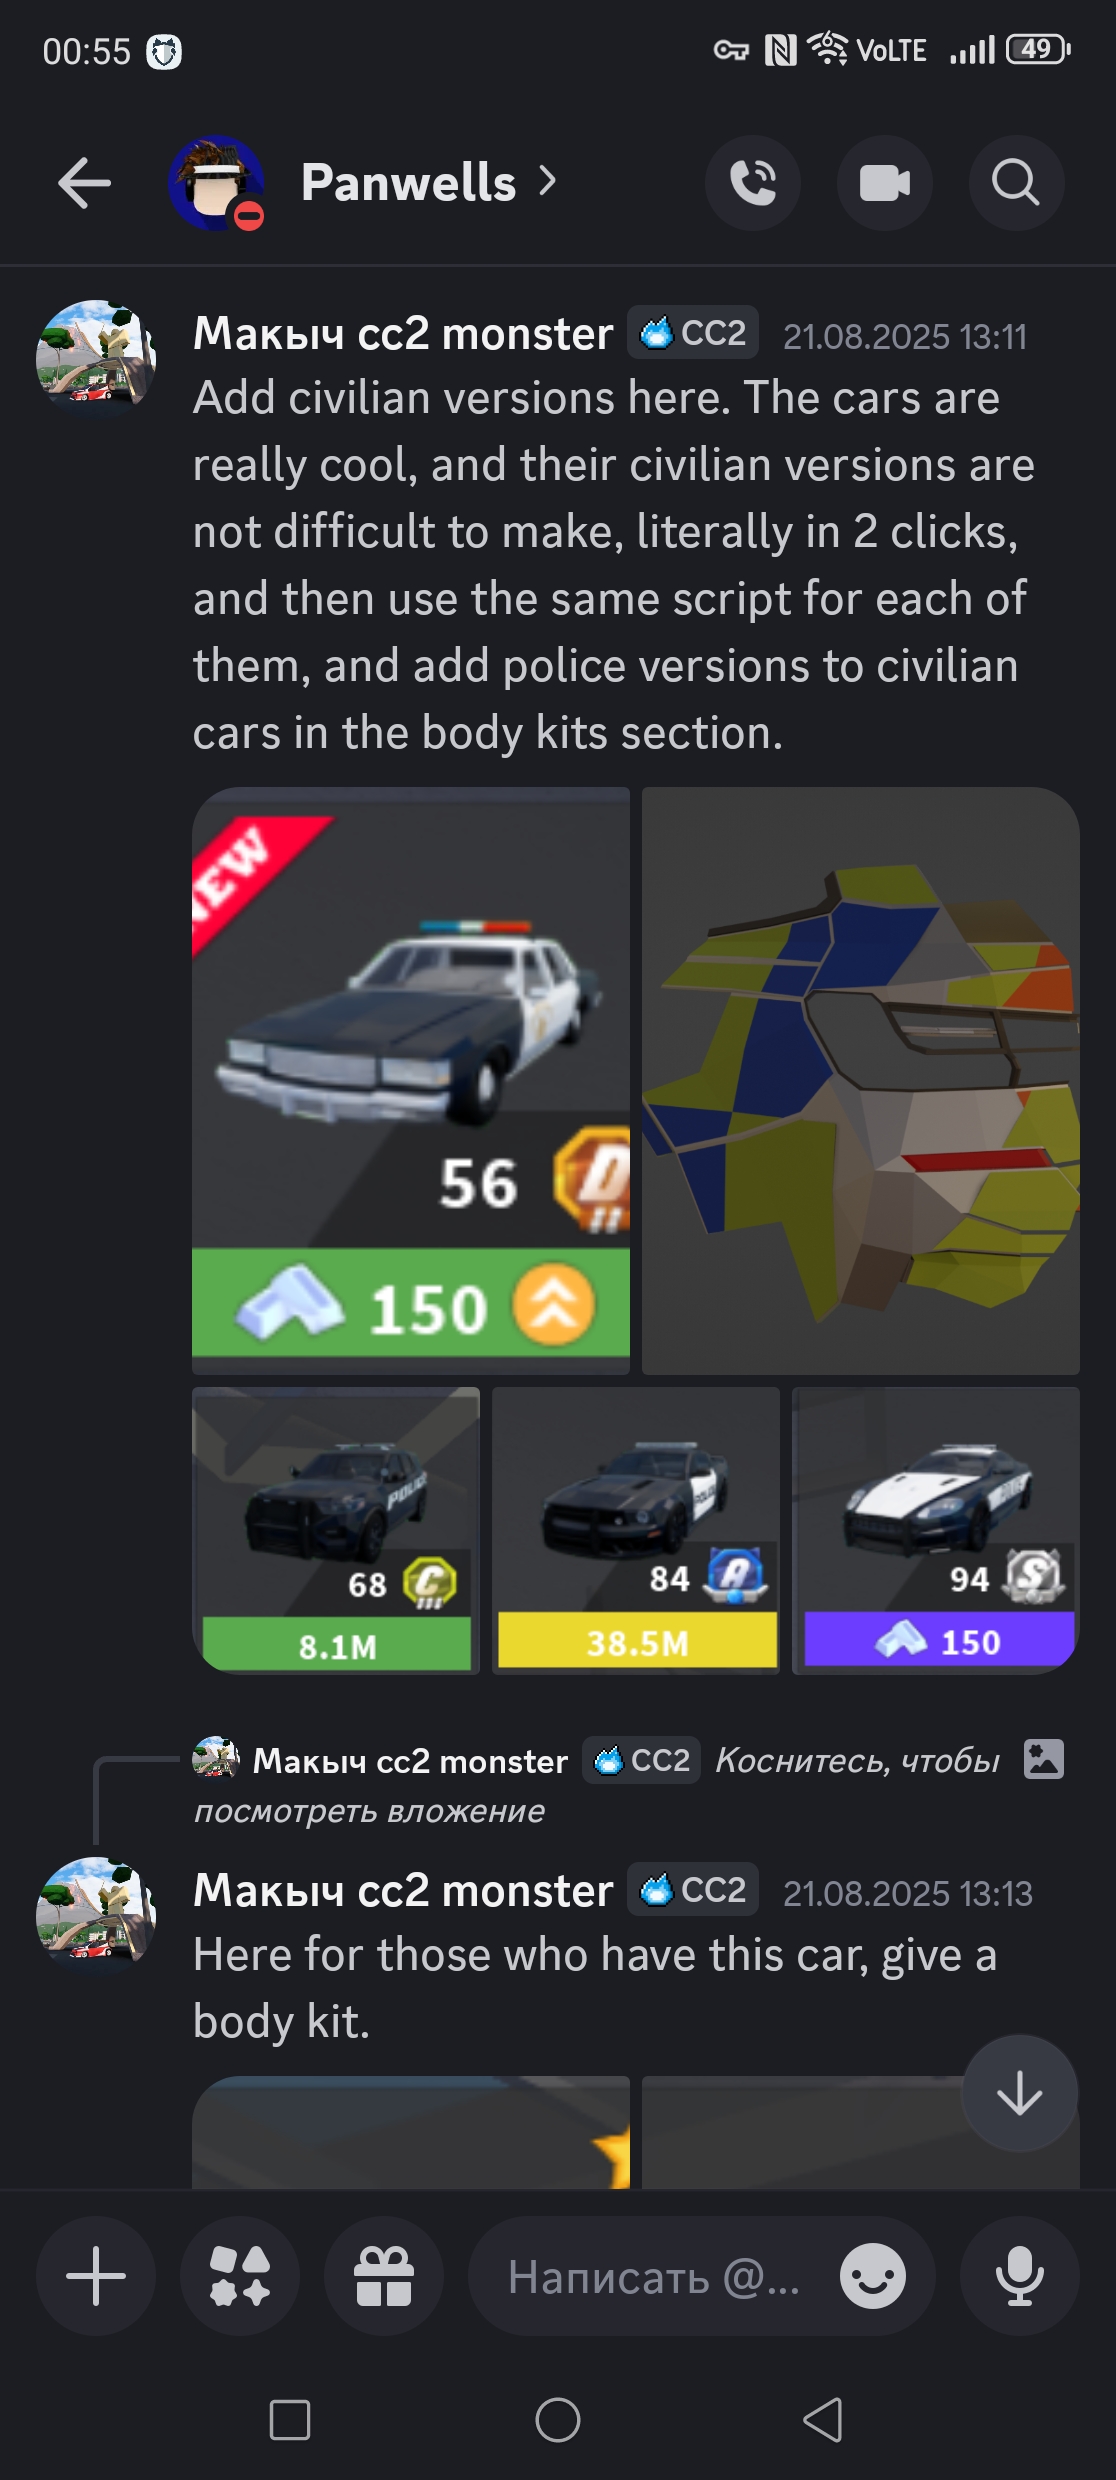Open the emoji picker

873,2276
